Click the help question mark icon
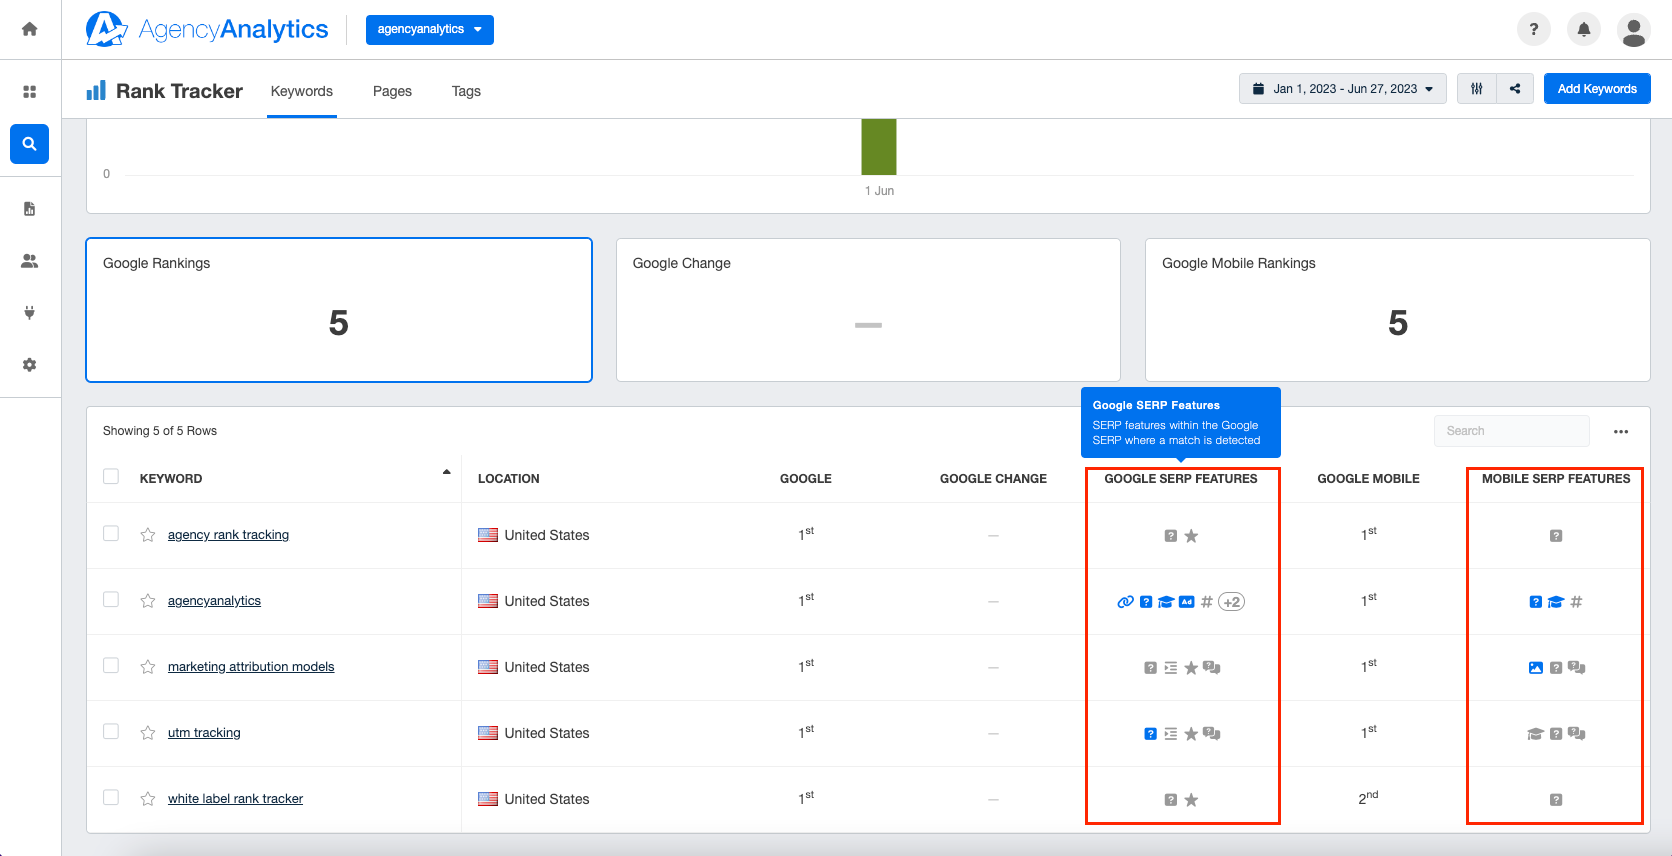 pos(1534,30)
